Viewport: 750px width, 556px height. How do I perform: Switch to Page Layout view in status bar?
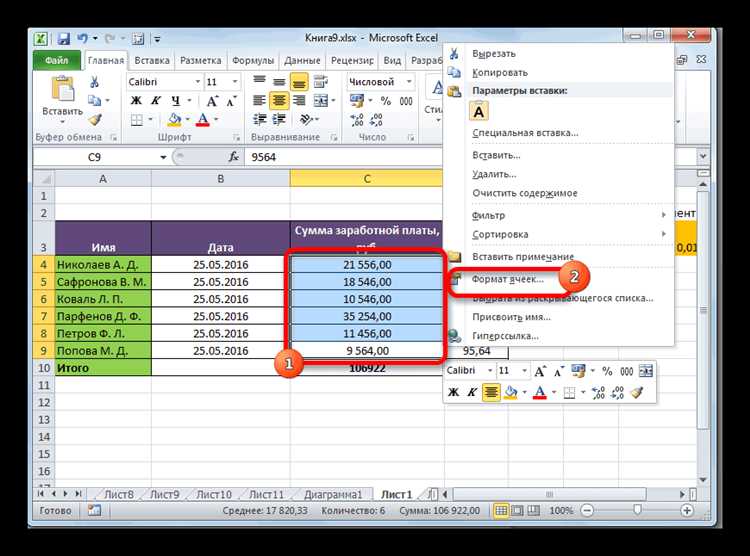[517, 511]
